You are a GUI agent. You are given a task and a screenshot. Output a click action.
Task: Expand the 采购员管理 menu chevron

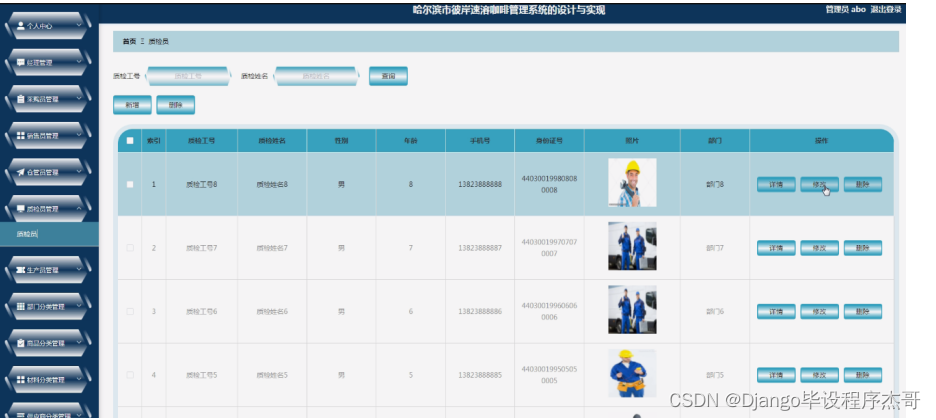click(x=79, y=99)
